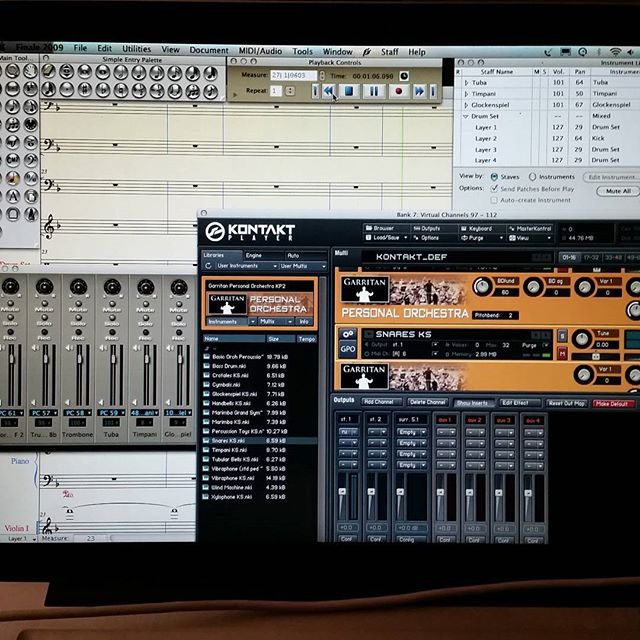Click the Stop button in Playback Controls
640x640 pixels.
(x=349, y=91)
